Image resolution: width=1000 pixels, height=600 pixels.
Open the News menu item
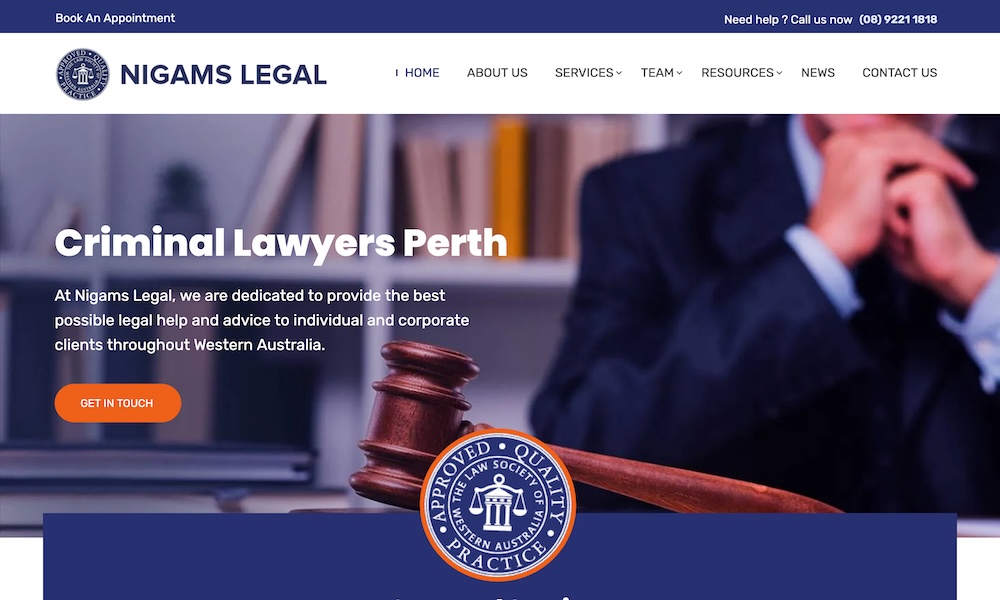tap(818, 73)
